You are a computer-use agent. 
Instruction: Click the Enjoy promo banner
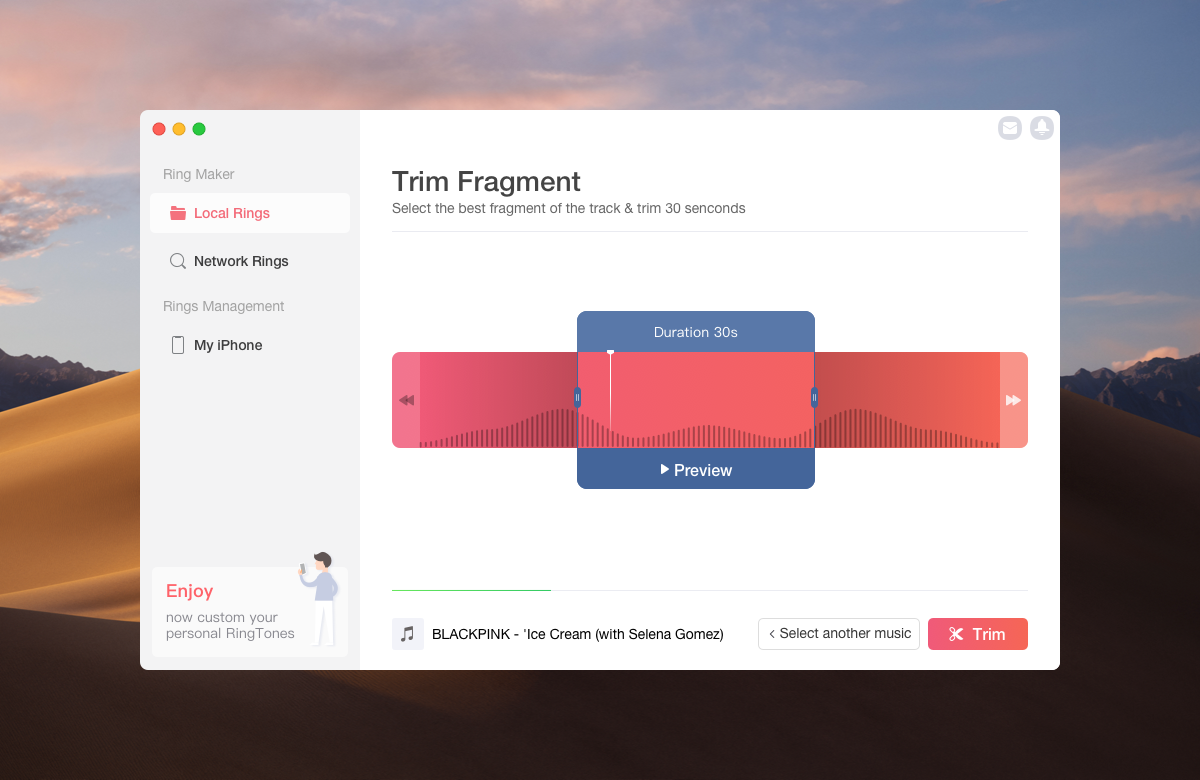coord(250,612)
